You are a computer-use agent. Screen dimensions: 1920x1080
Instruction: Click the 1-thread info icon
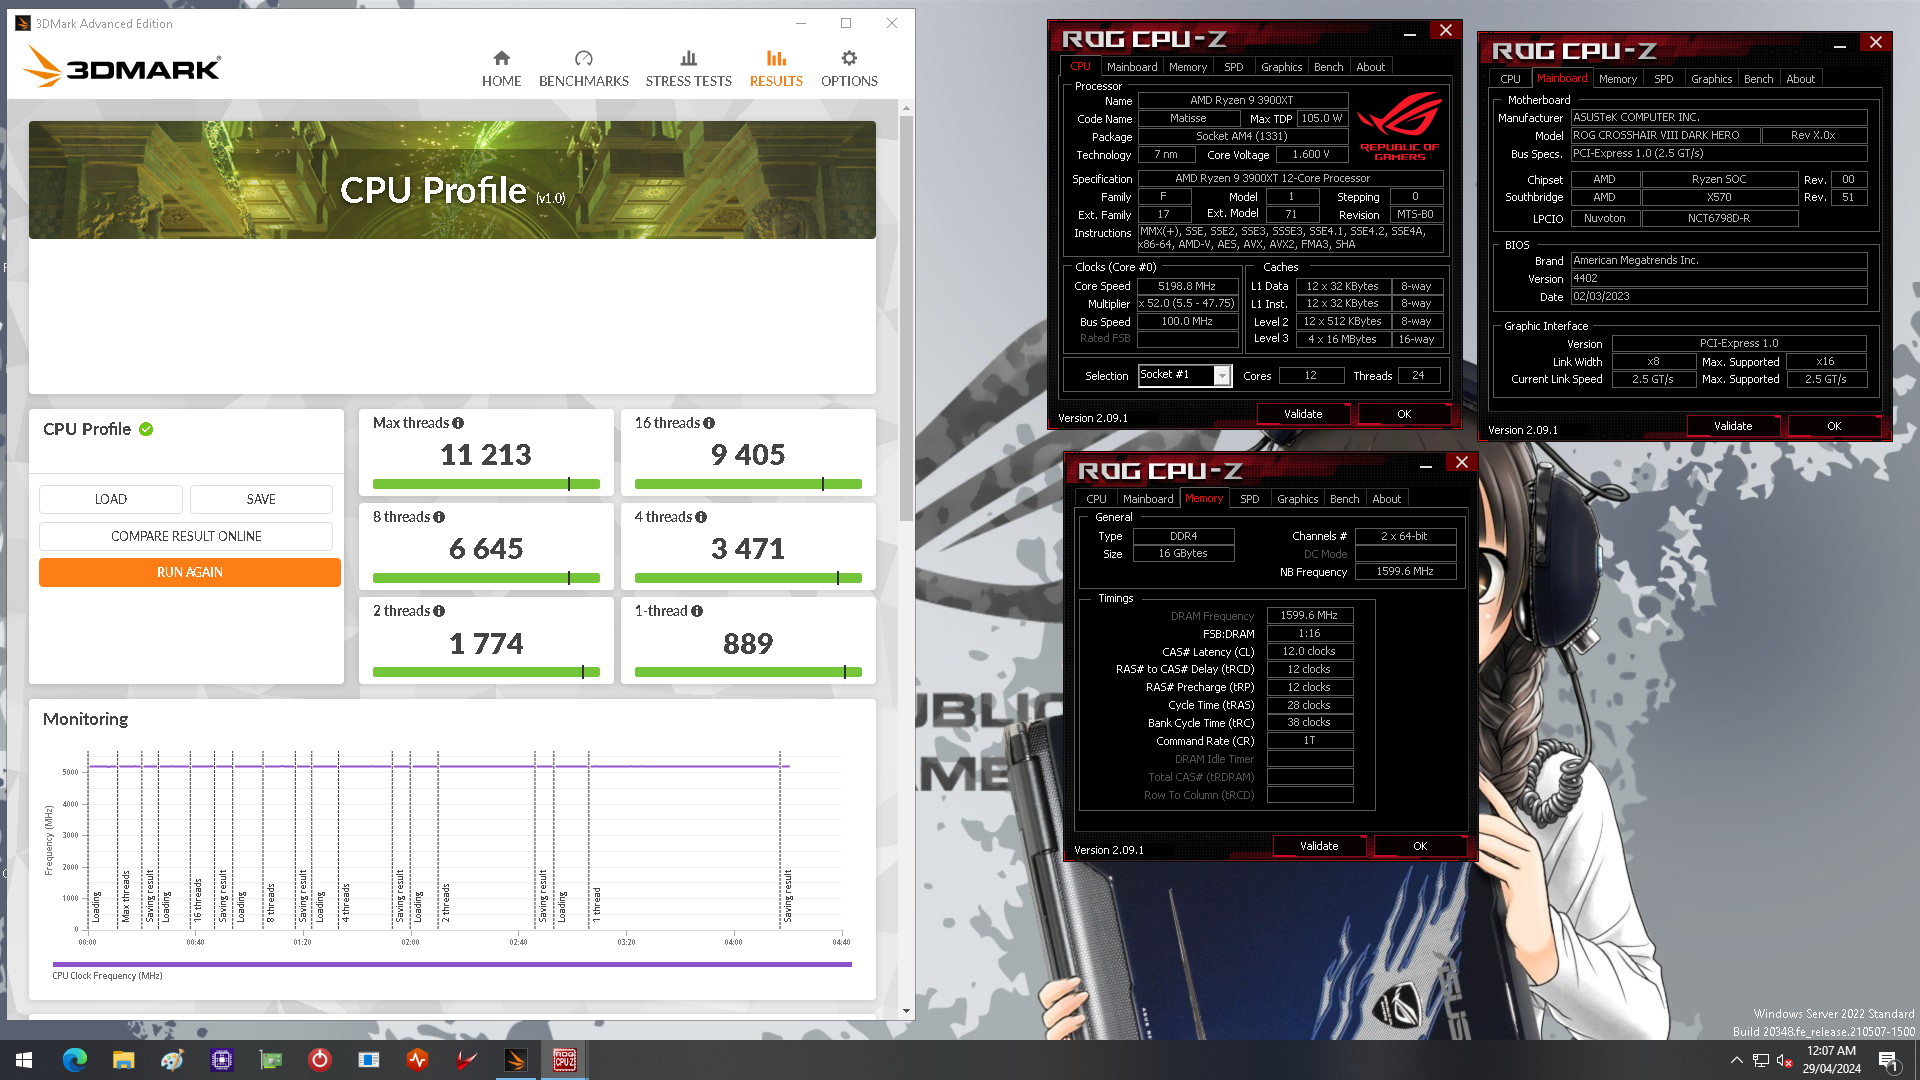point(697,611)
